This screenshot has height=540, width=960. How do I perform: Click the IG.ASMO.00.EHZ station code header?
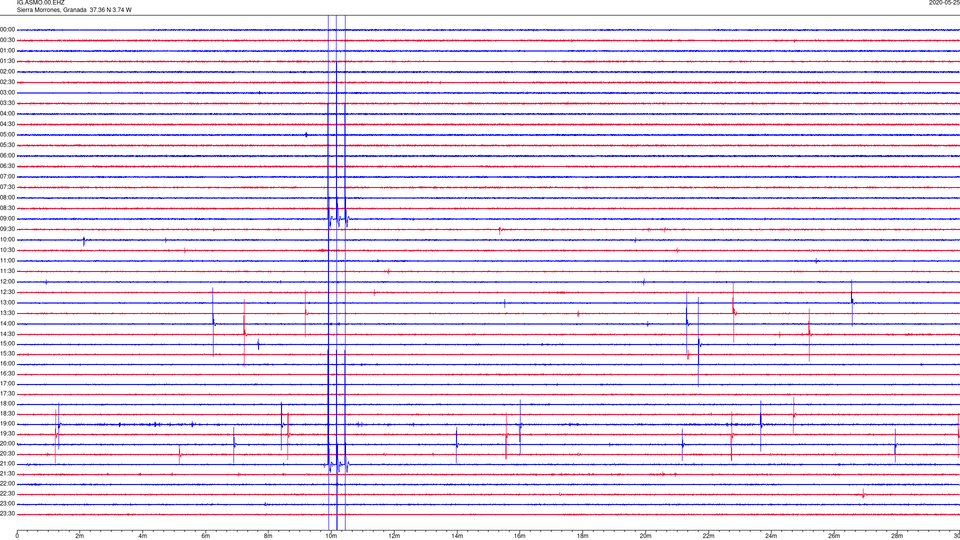pyautogui.click(x=40, y=2)
